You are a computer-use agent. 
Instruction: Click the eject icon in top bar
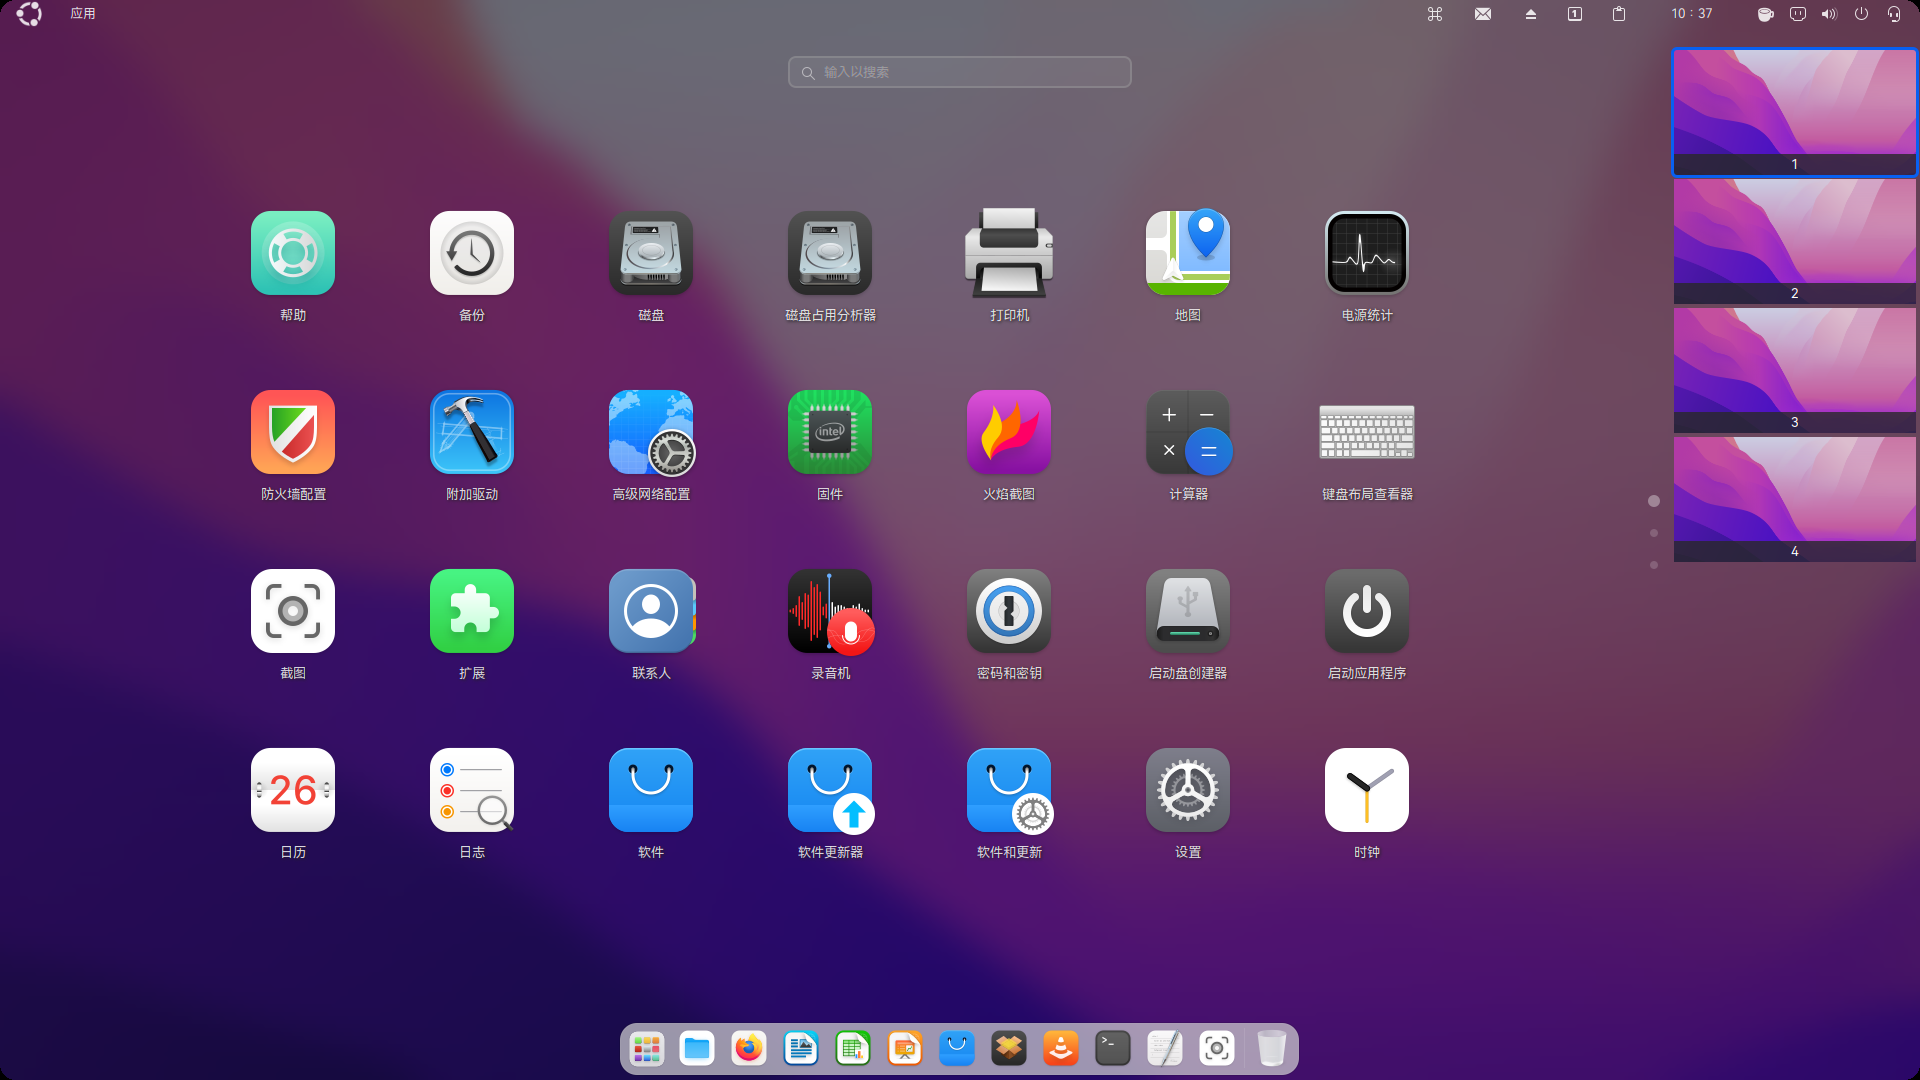(x=1531, y=14)
